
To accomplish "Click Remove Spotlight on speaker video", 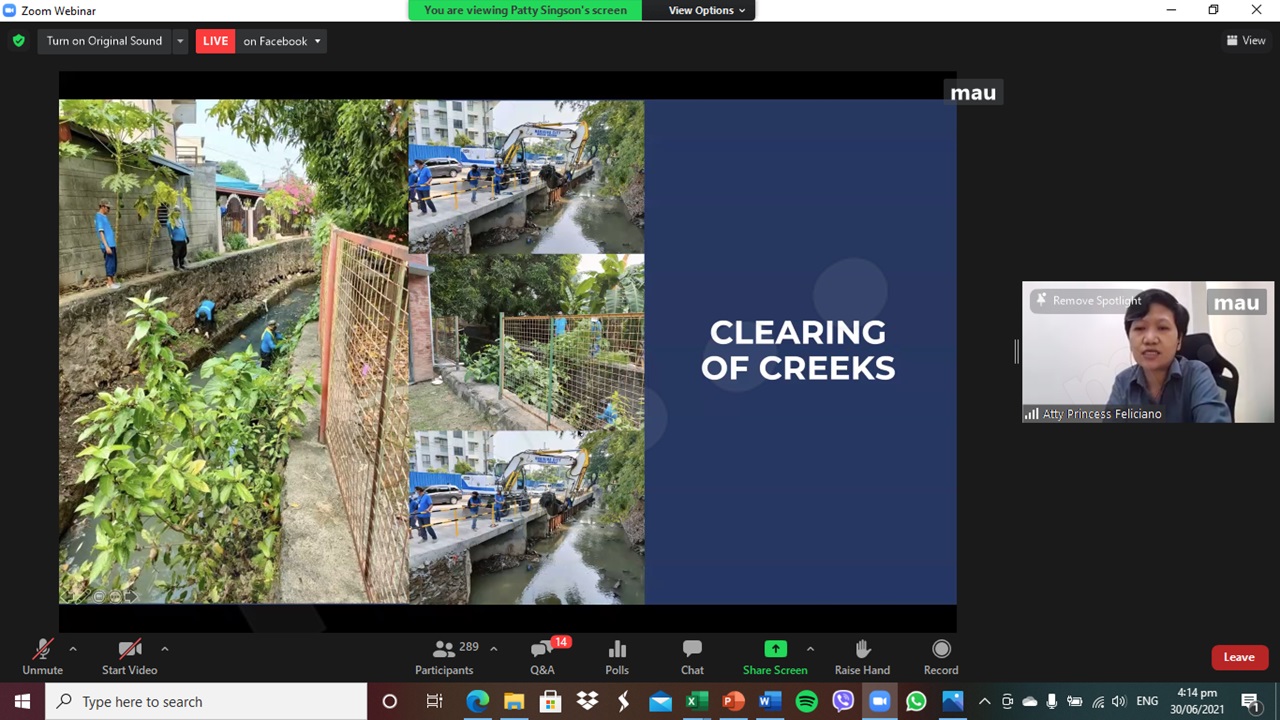I will 1088,300.
